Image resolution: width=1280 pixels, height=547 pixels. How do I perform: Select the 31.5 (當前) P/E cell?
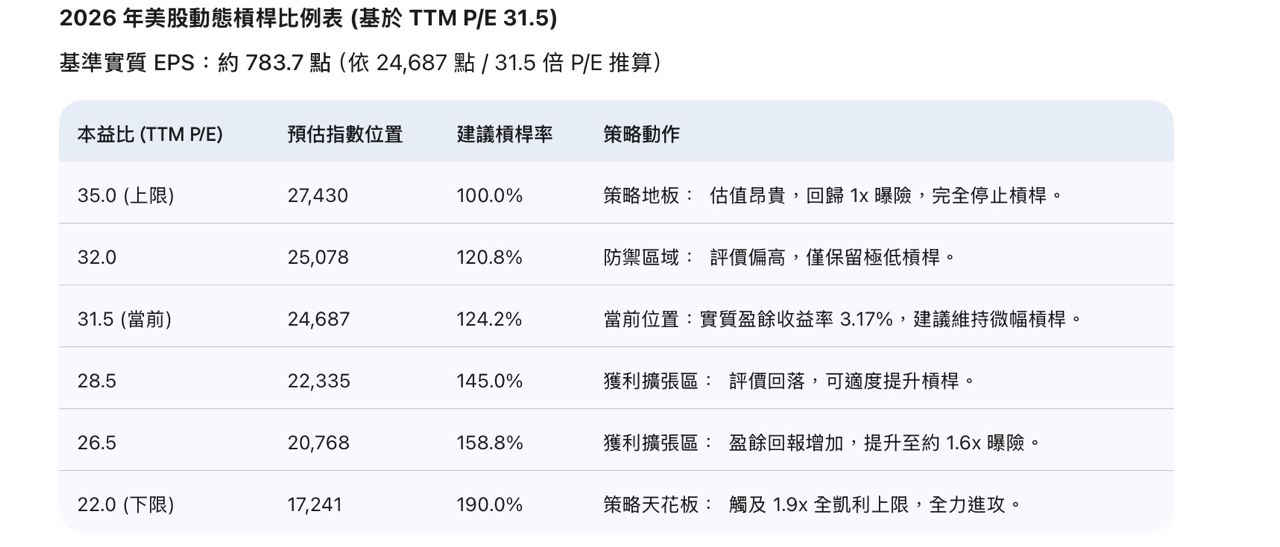click(125, 320)
